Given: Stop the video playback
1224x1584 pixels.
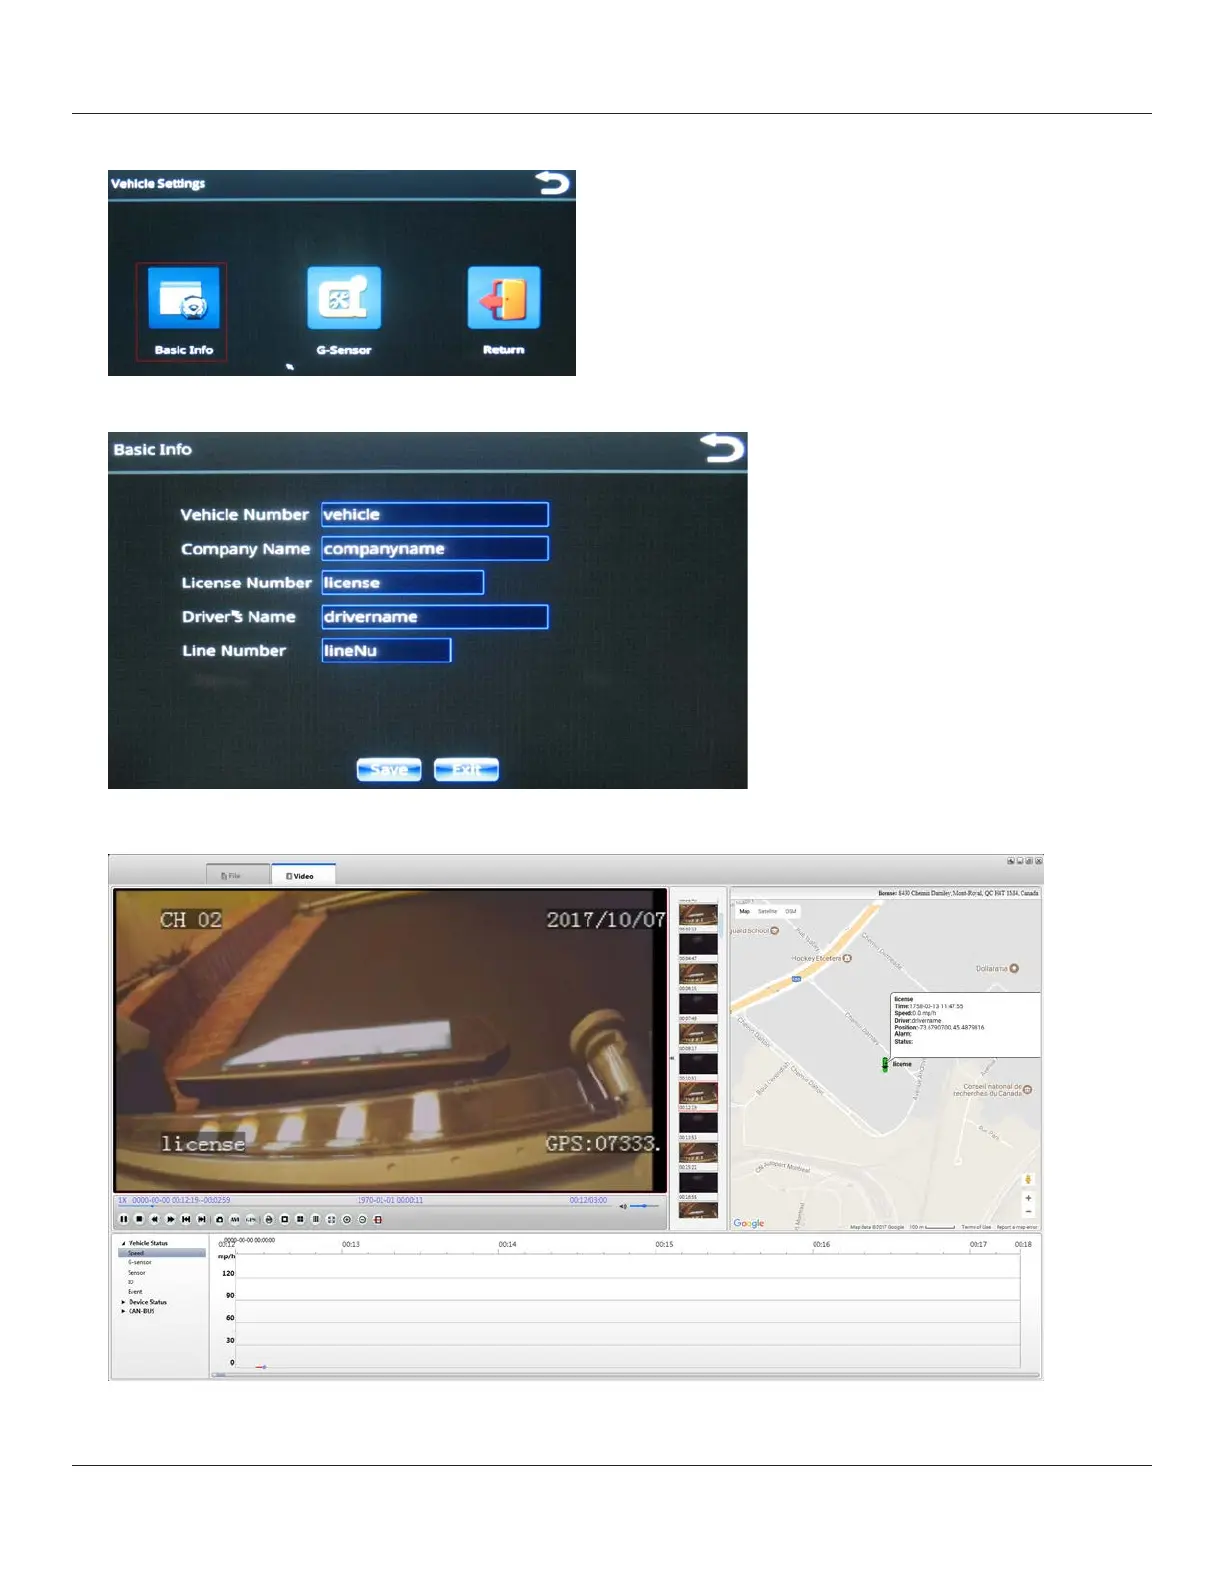Looking at the screenshot, I should click(139, 1219).
